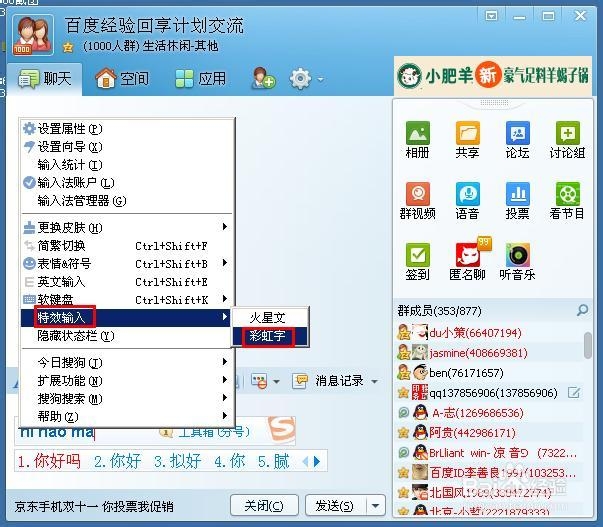Expand the 帮助 submenu
Viewport: 603px width, 527px height.
pyautogui.click(x=127, y=417)
